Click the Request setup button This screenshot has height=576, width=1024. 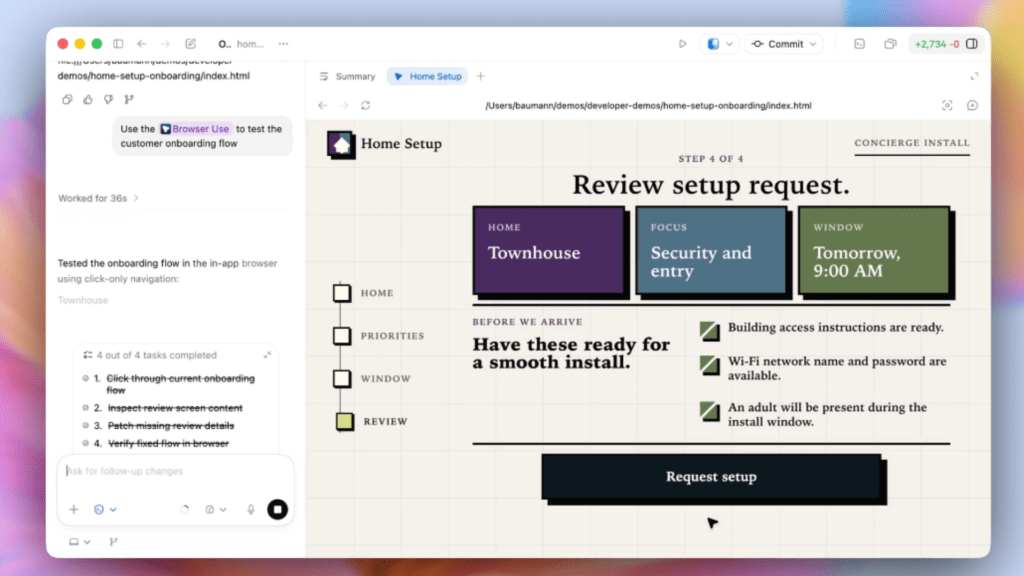(x=711, y=477)
